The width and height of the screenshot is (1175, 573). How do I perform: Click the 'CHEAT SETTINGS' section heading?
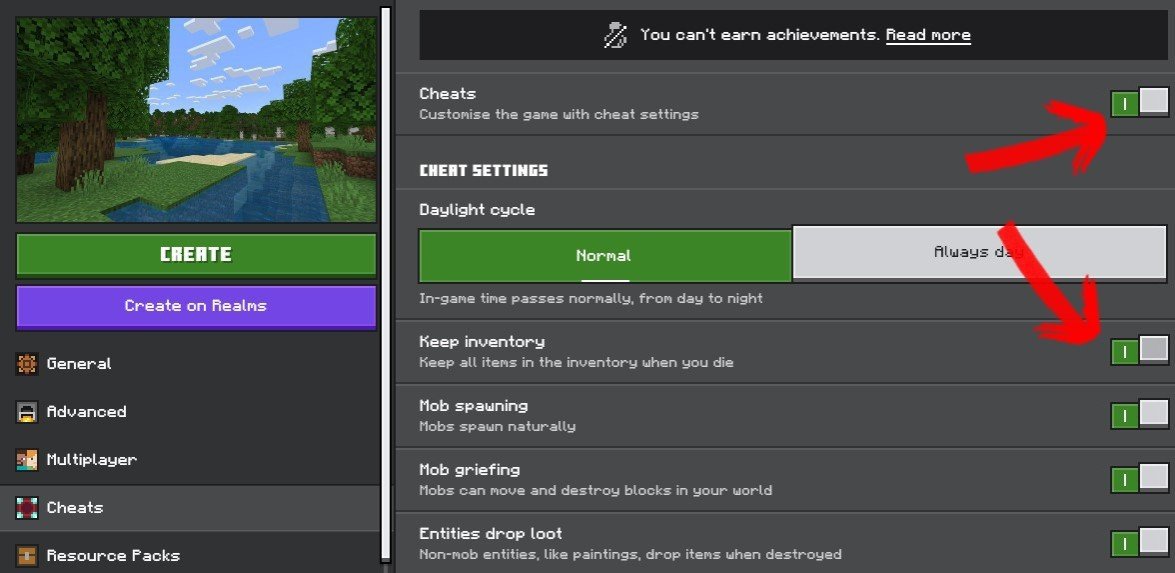483,171
